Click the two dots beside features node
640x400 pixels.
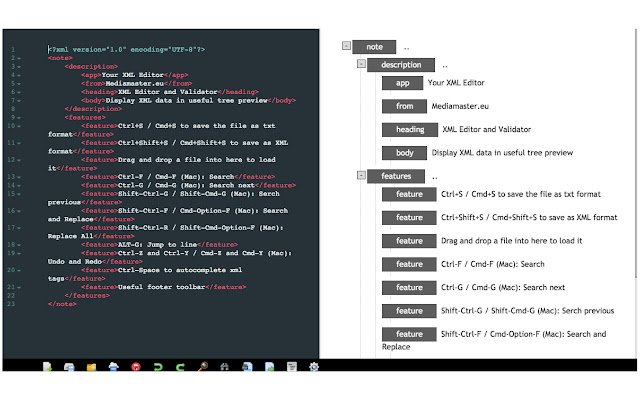coord(435,178)
